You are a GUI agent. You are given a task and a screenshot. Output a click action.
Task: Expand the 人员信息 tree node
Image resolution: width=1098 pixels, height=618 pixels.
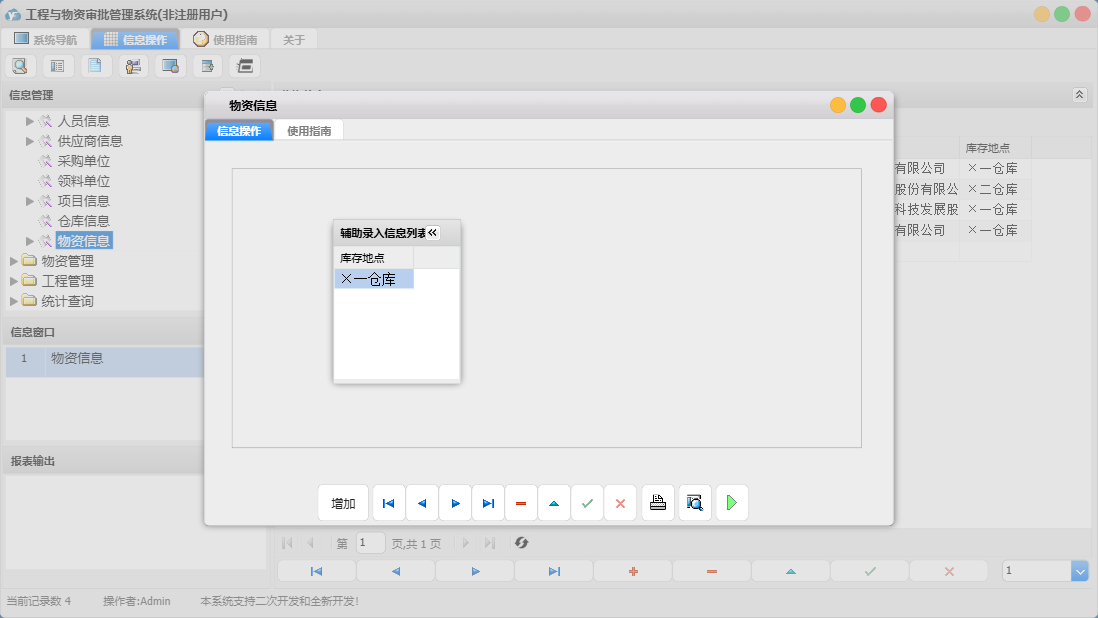30,121
